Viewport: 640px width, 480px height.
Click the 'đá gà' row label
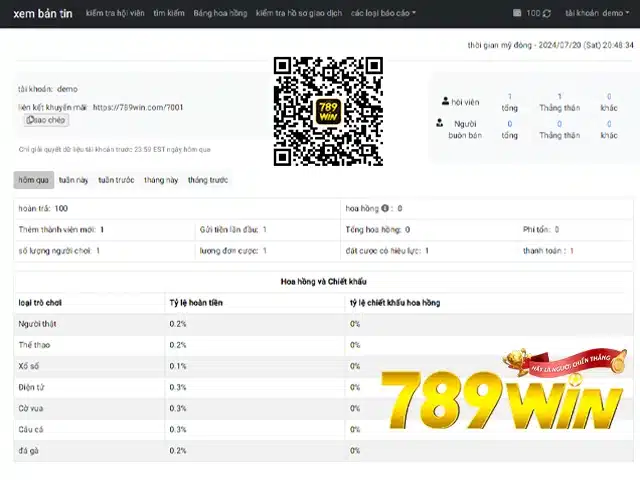[x=29, y=451]
